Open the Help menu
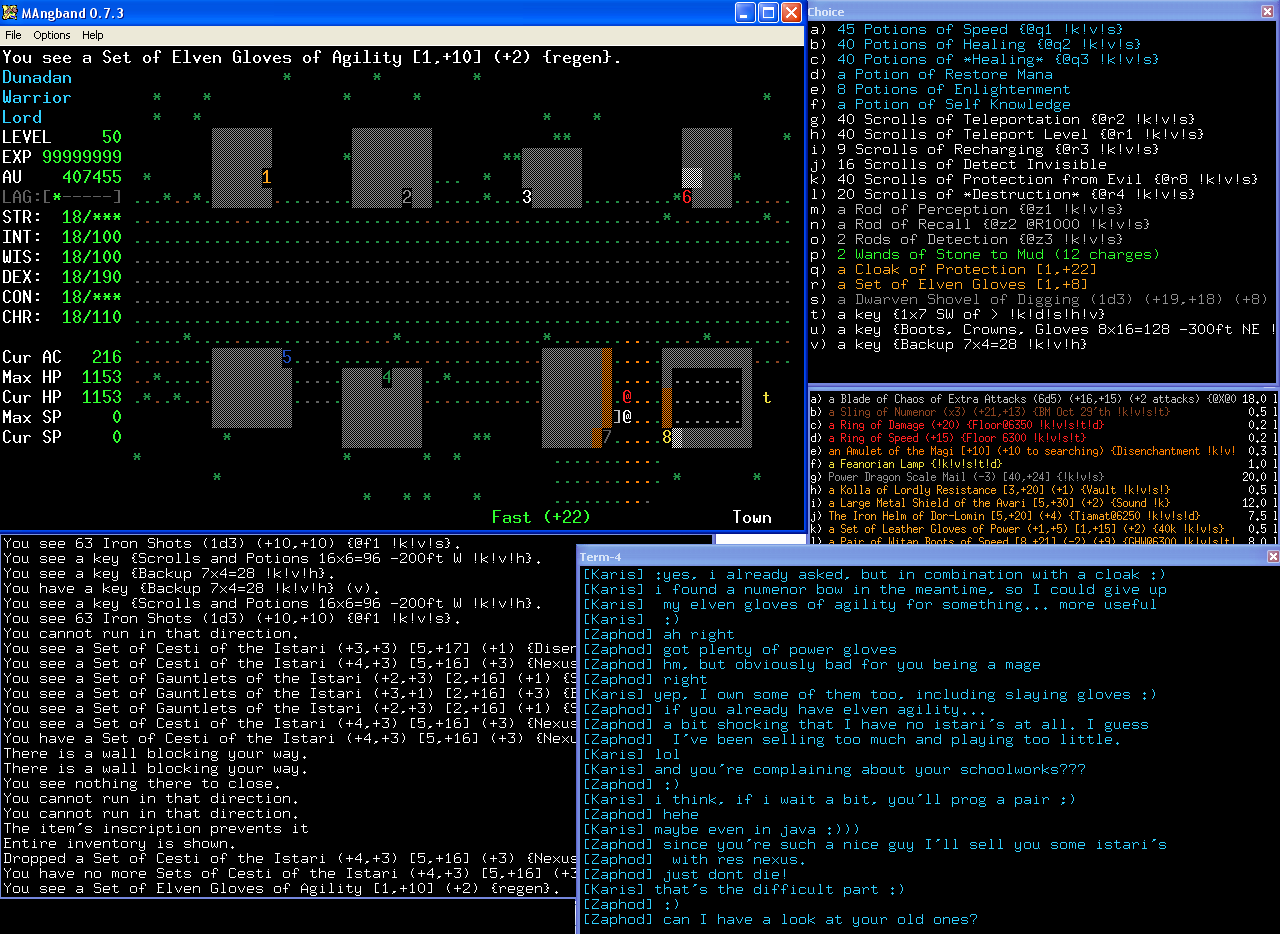The width and height of the screenshot is (1280, 934). click(x=92, y=35)
